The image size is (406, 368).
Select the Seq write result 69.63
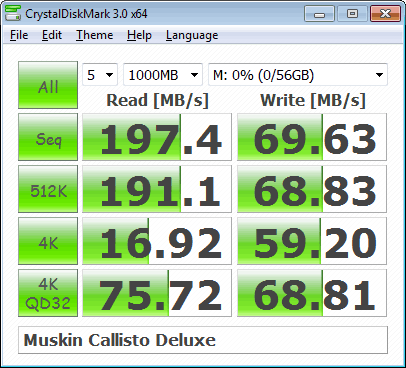coord(312,137)
